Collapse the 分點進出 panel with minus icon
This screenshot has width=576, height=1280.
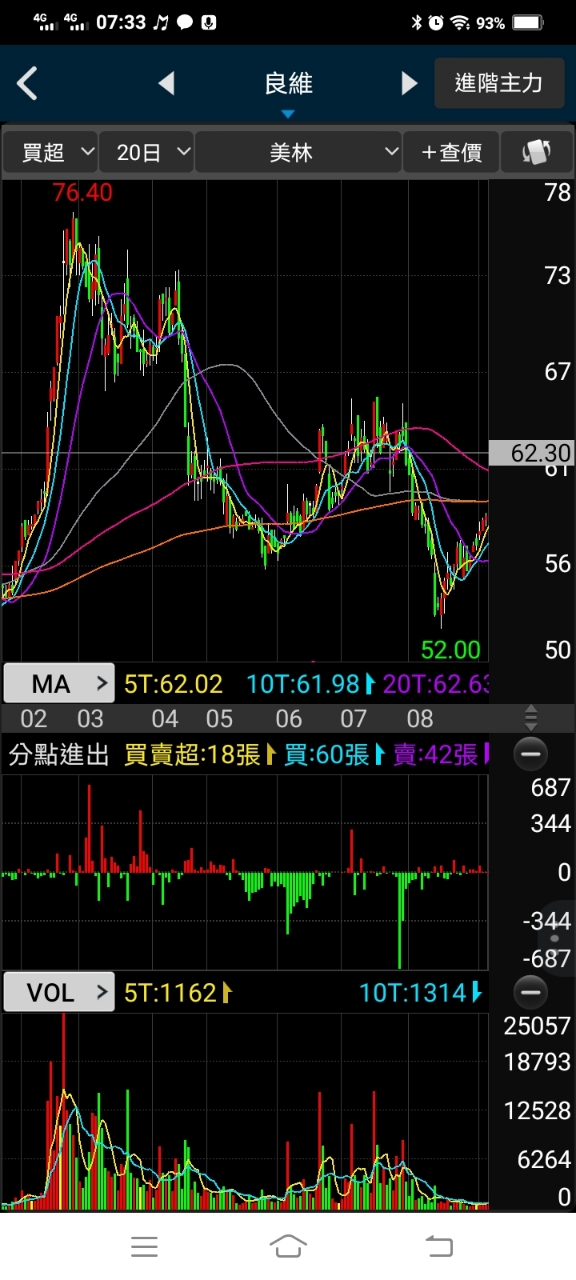(x=530, y=753)
